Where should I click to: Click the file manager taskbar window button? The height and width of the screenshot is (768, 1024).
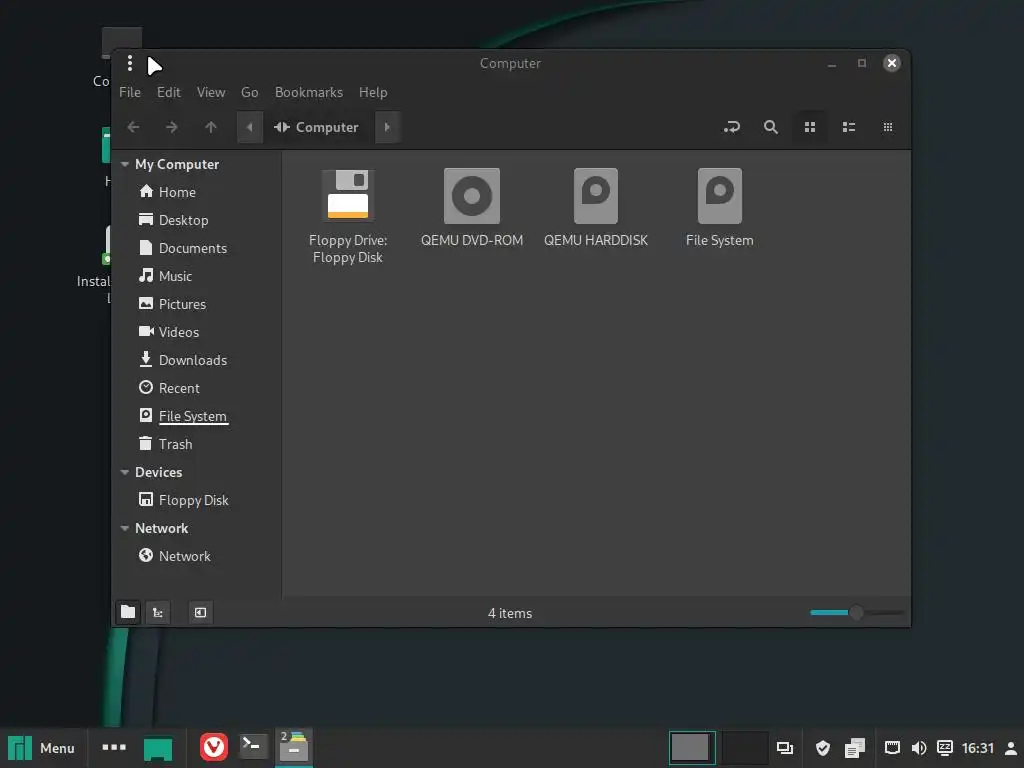pyautogui.click(x=294, y=747)
